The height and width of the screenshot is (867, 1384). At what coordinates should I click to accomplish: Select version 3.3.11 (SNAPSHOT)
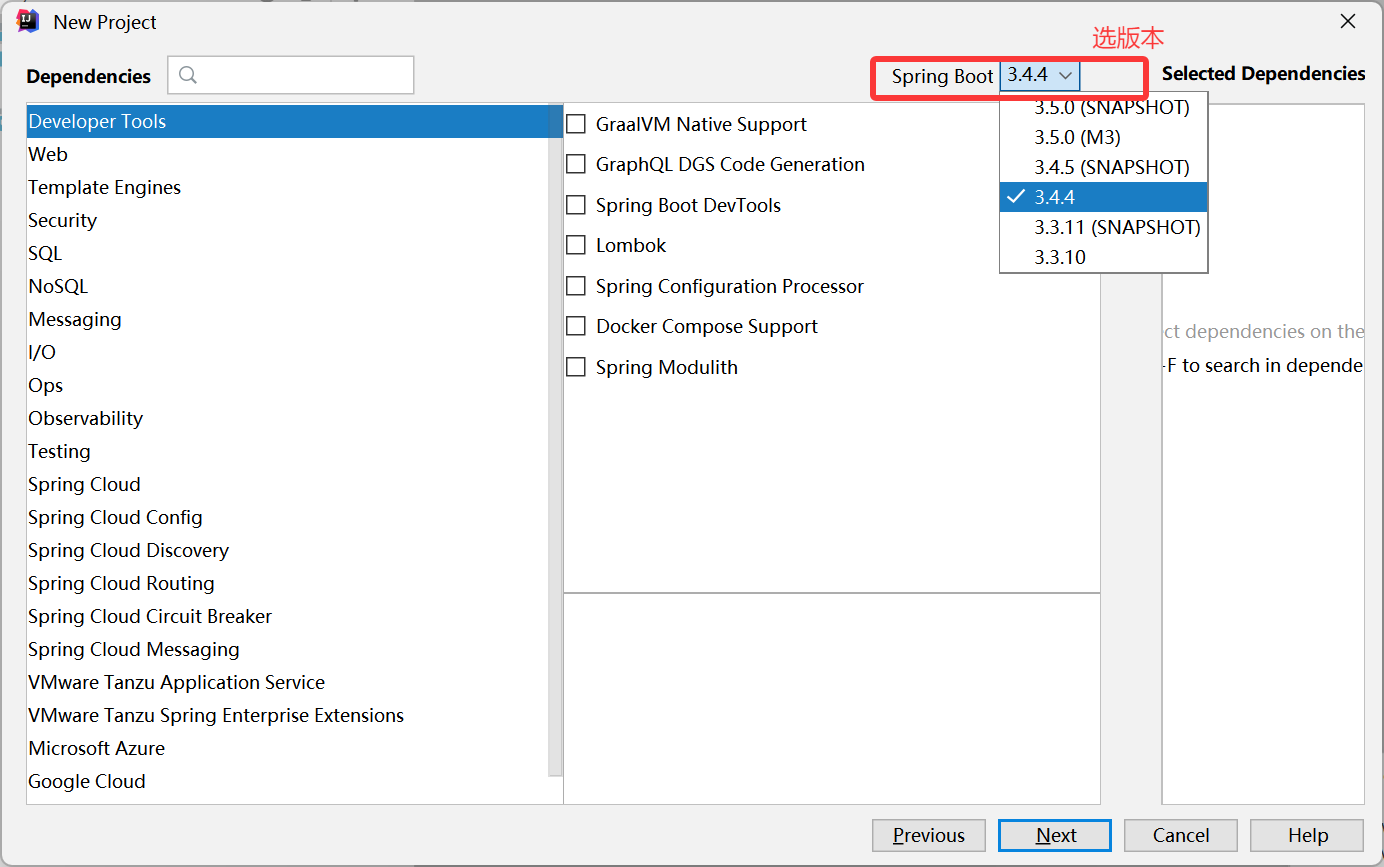click(x=1104, y=227)
